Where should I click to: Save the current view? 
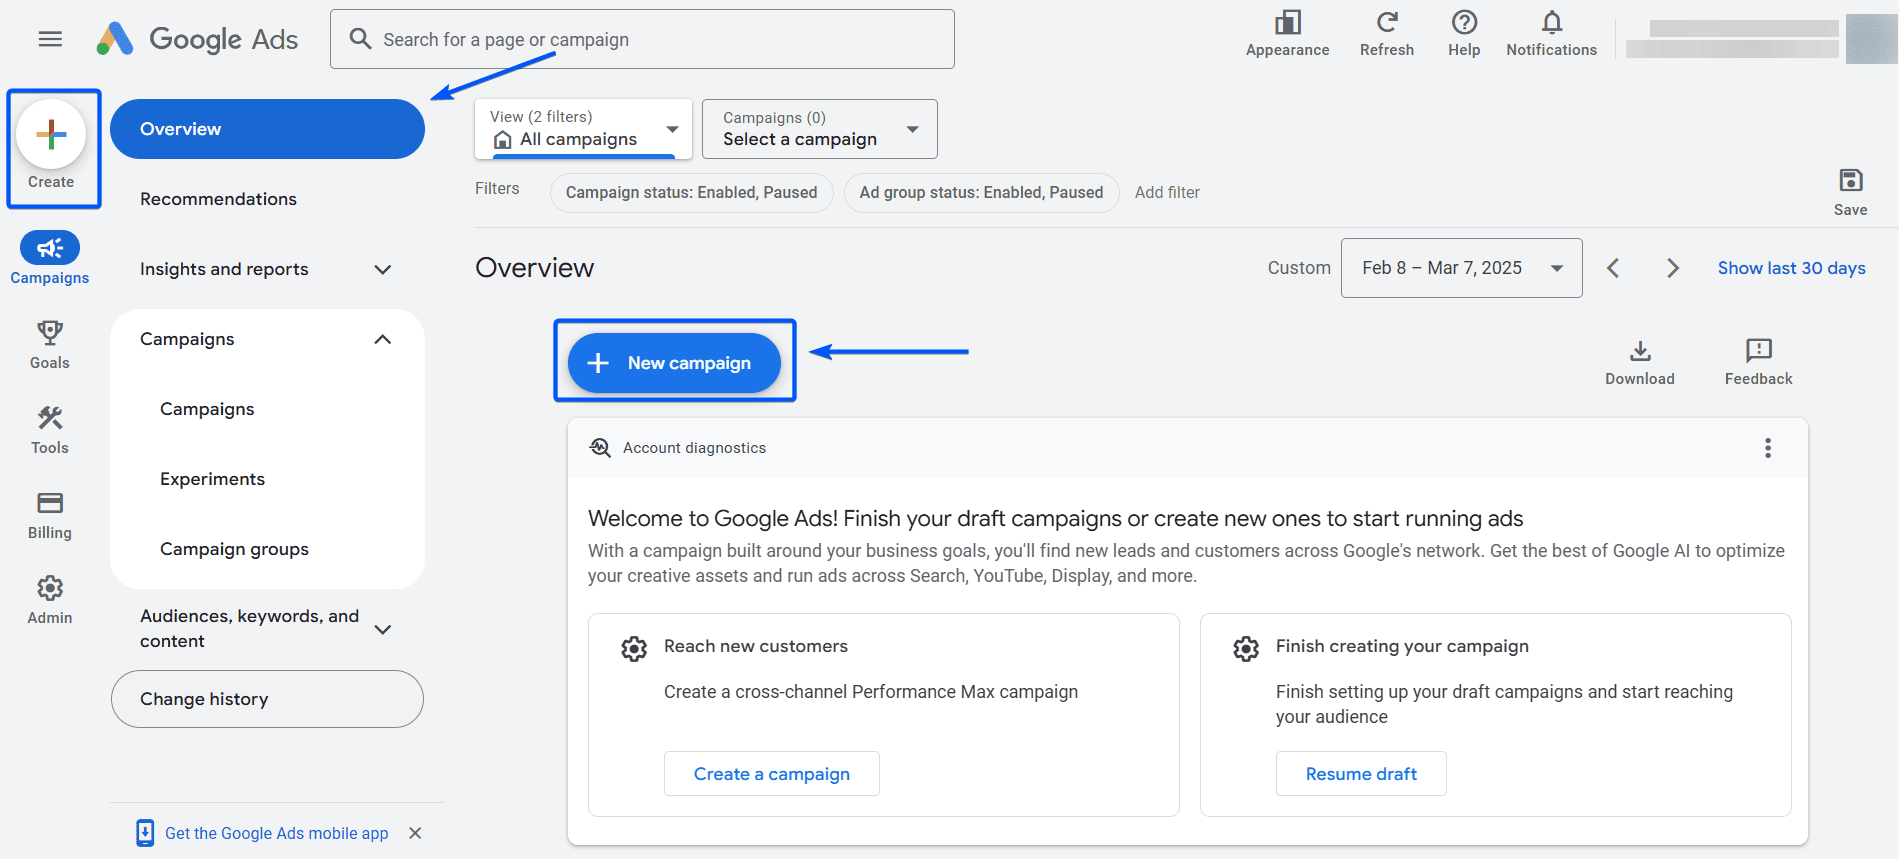(1850, 192)
